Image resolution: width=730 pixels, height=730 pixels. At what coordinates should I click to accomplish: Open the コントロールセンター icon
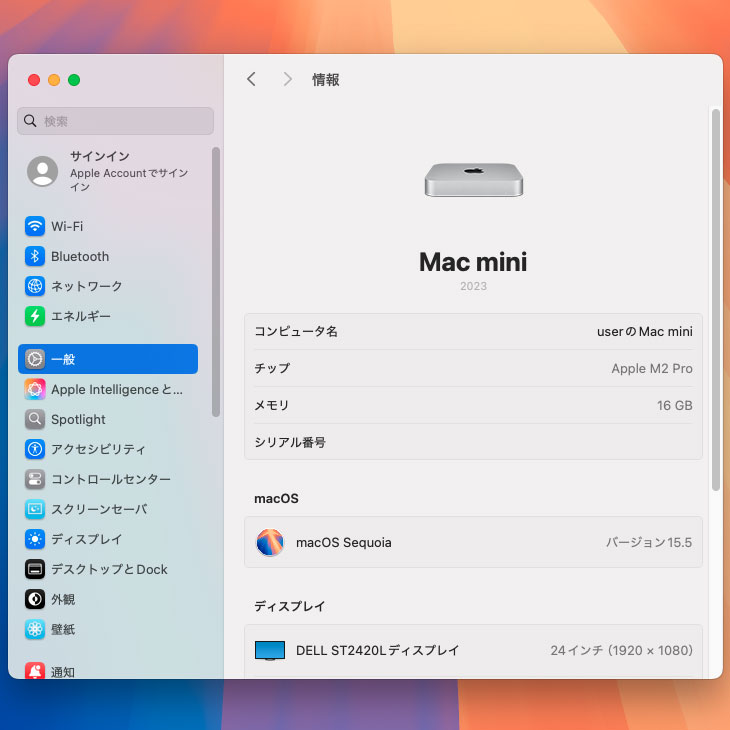tap(35, 479)
